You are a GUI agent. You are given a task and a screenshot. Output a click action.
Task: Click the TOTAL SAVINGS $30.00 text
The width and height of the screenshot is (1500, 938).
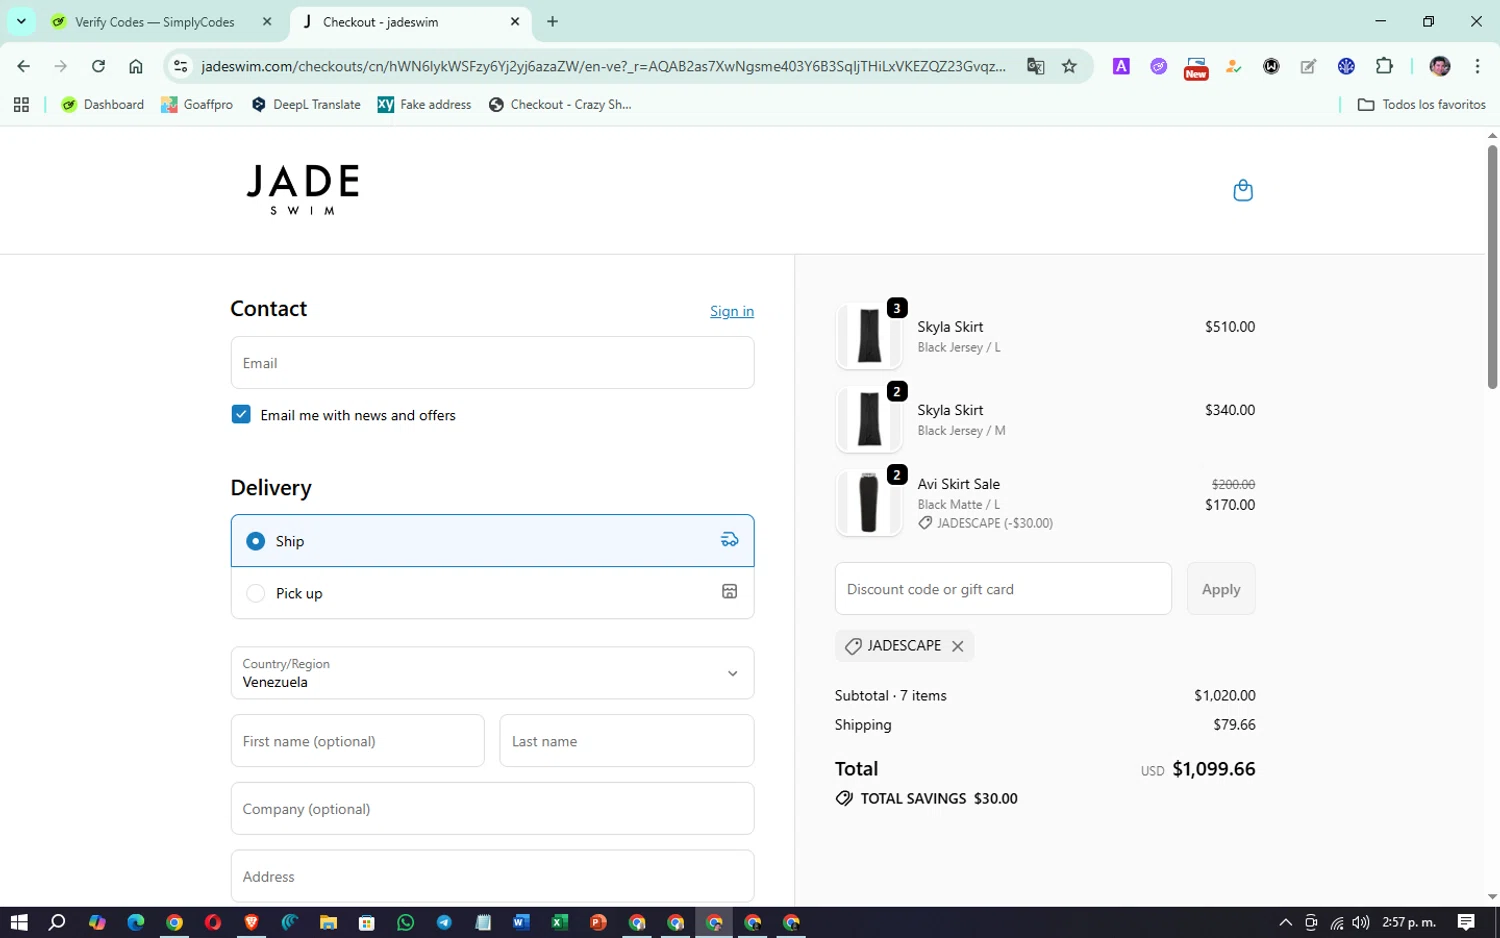(939, 799)
